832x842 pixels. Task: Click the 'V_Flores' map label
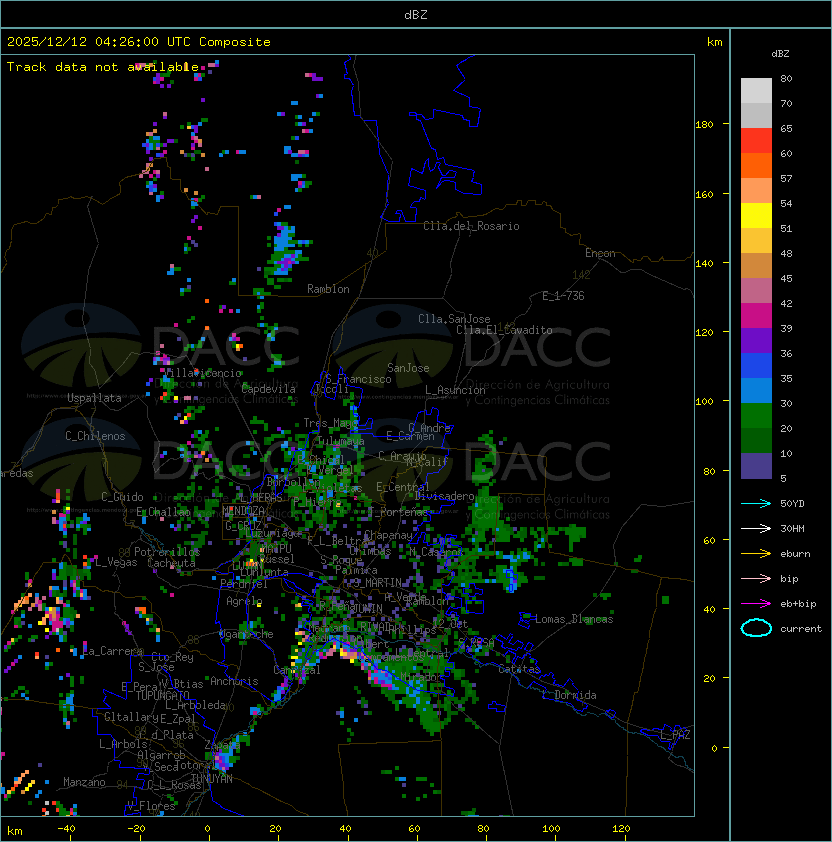point(151,806)
